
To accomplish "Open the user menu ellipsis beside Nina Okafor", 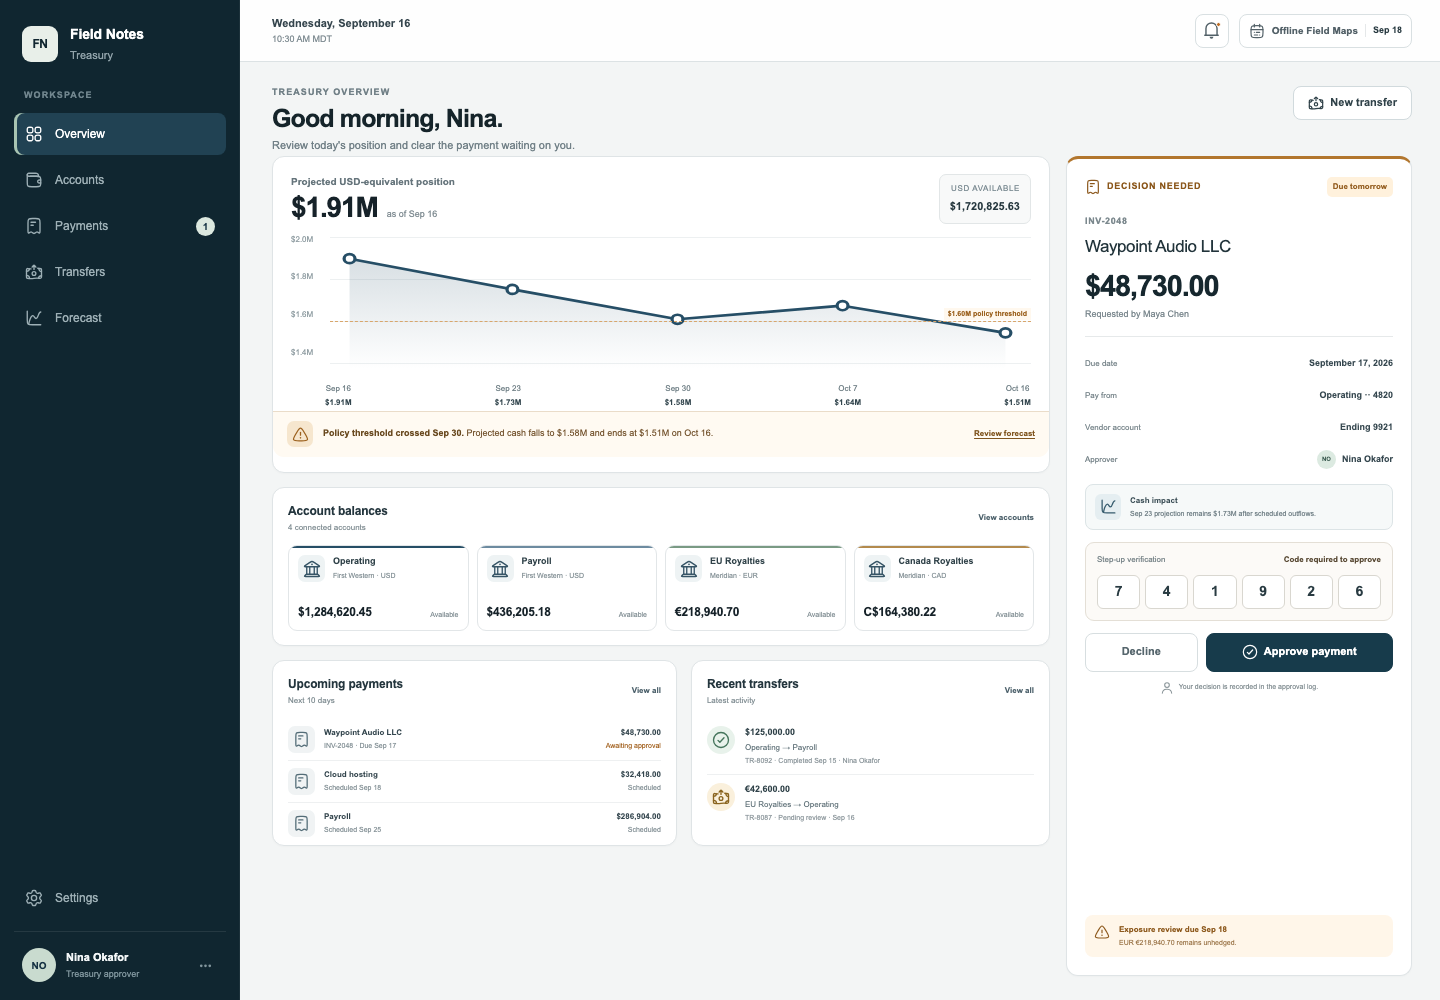I will [x=206, y=966].
